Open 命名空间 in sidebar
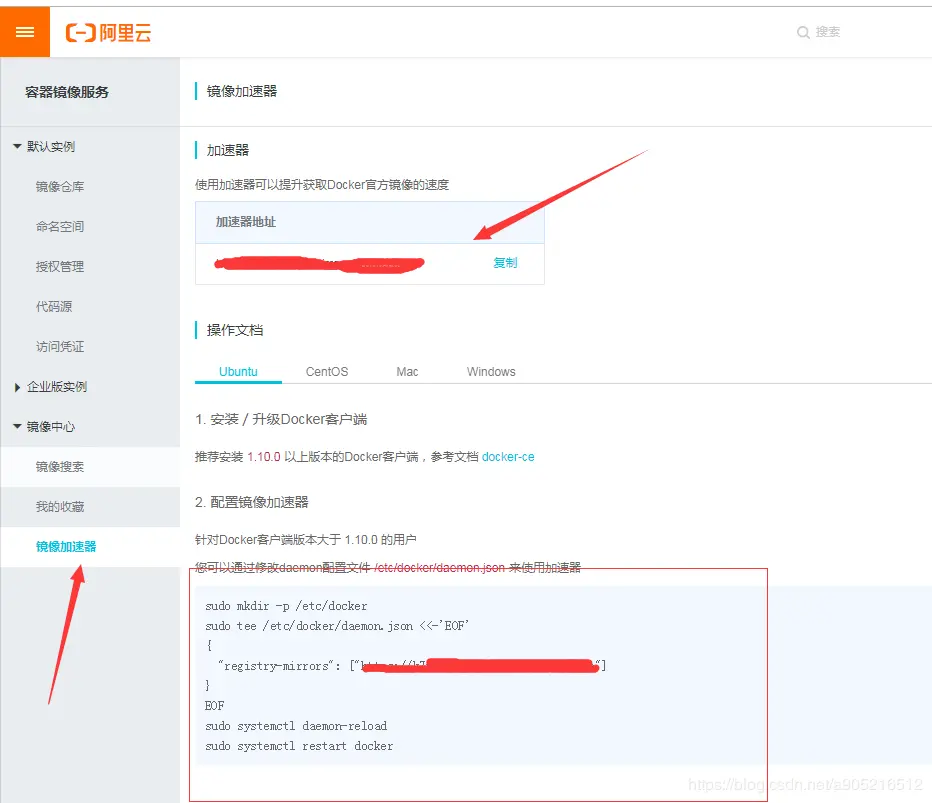Viewport: 932px width, 803px height. click(59, 226)
